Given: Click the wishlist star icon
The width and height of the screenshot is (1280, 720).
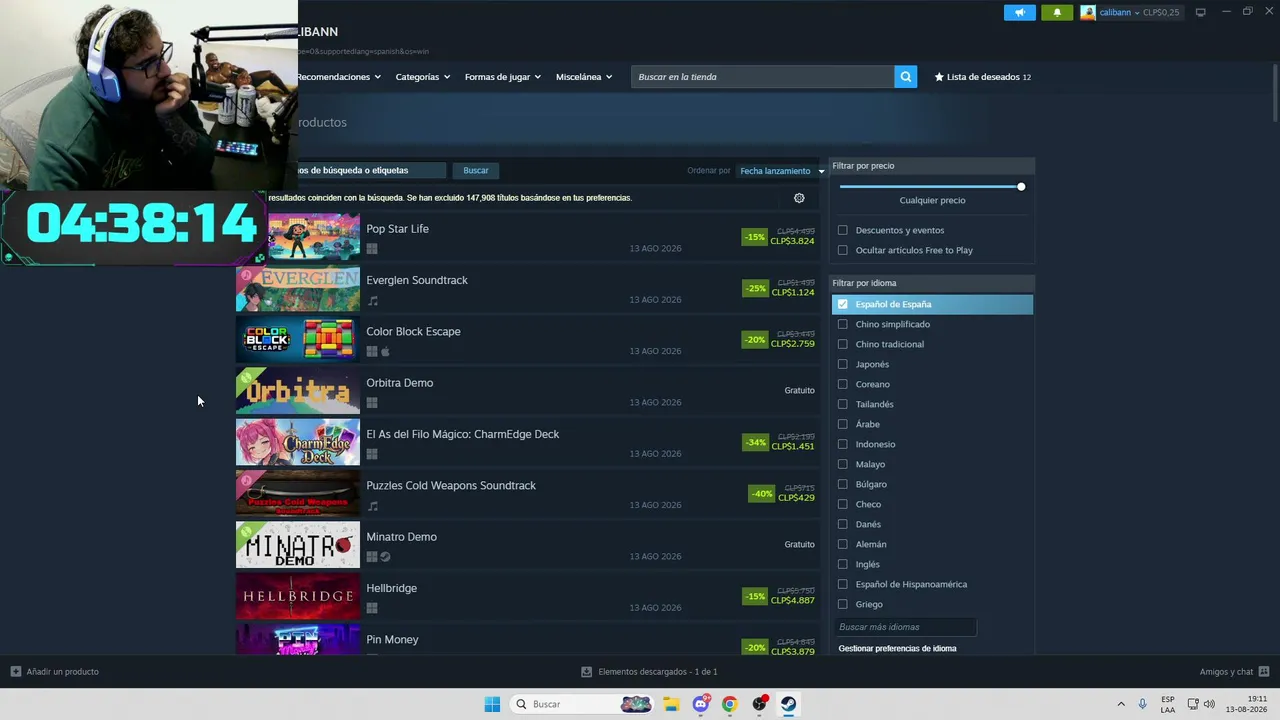Looking at the screenshot, I should (939, 77).
